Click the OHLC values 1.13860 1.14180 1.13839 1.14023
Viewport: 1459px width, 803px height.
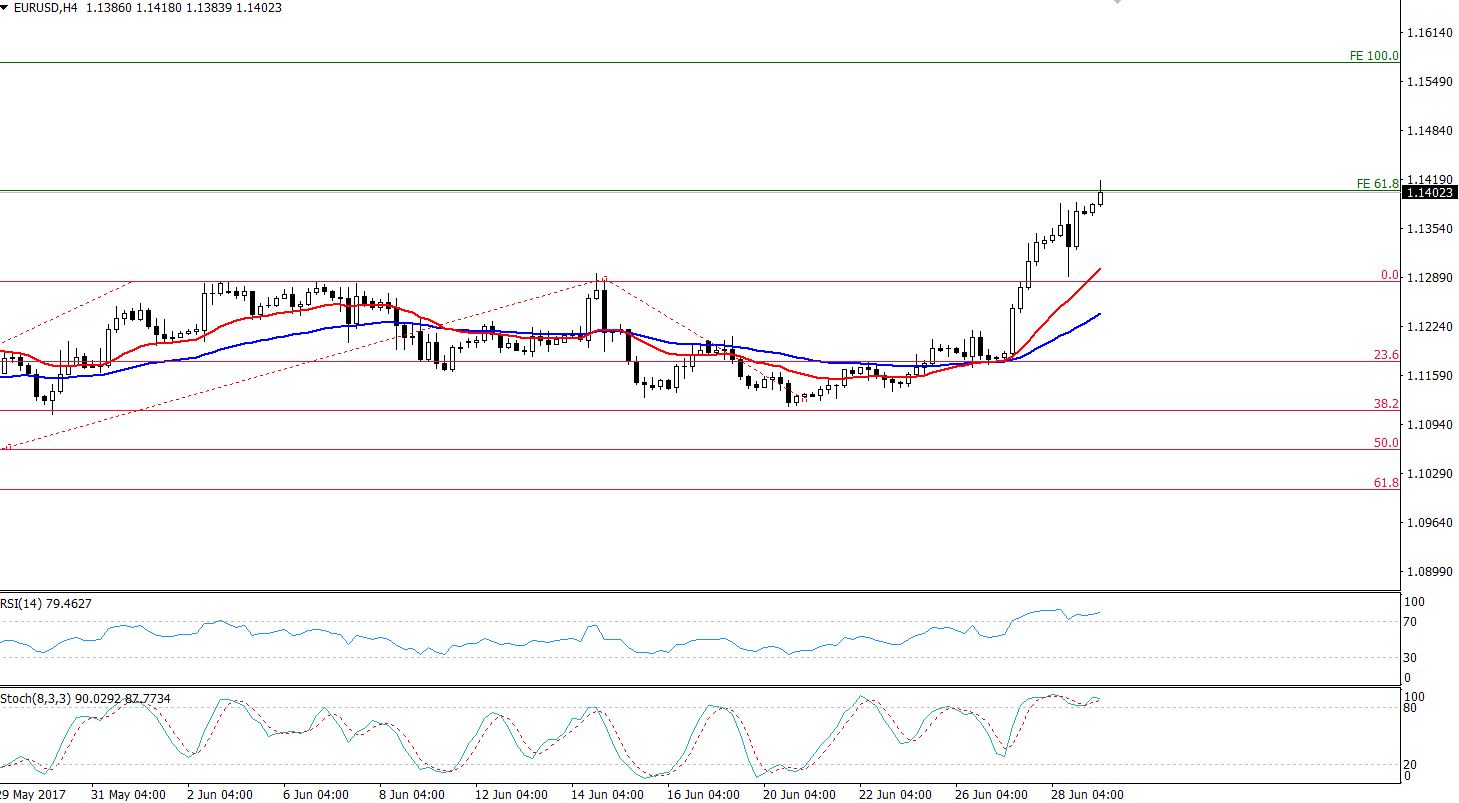coord(182,8)
